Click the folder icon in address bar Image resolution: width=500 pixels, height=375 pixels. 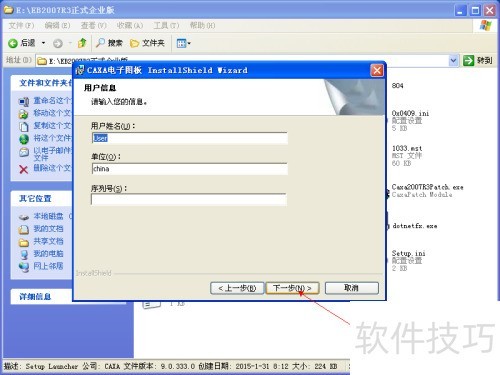tap(42, 61)
